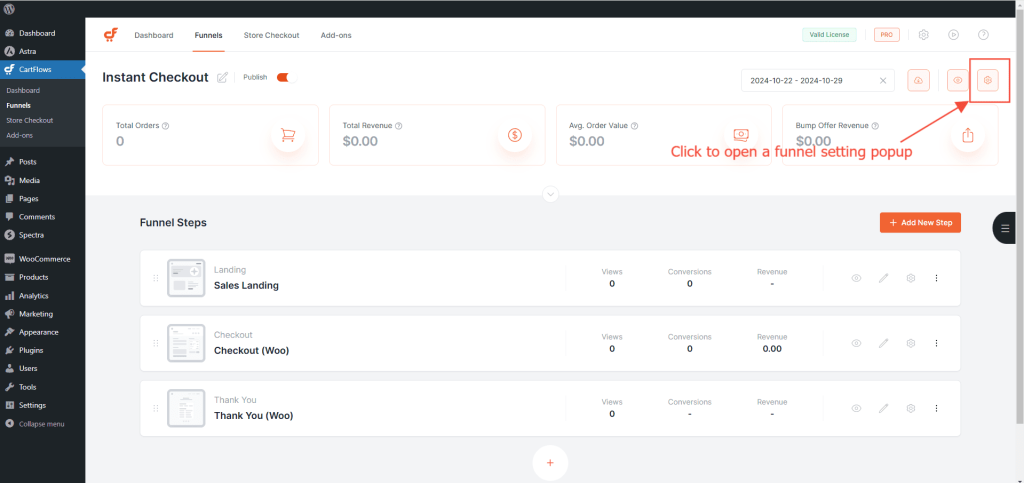Open WooCommerce in the WordPress sidebar
The width and height of the screenshot is (1024, 483).
click(x=44, y=258)
